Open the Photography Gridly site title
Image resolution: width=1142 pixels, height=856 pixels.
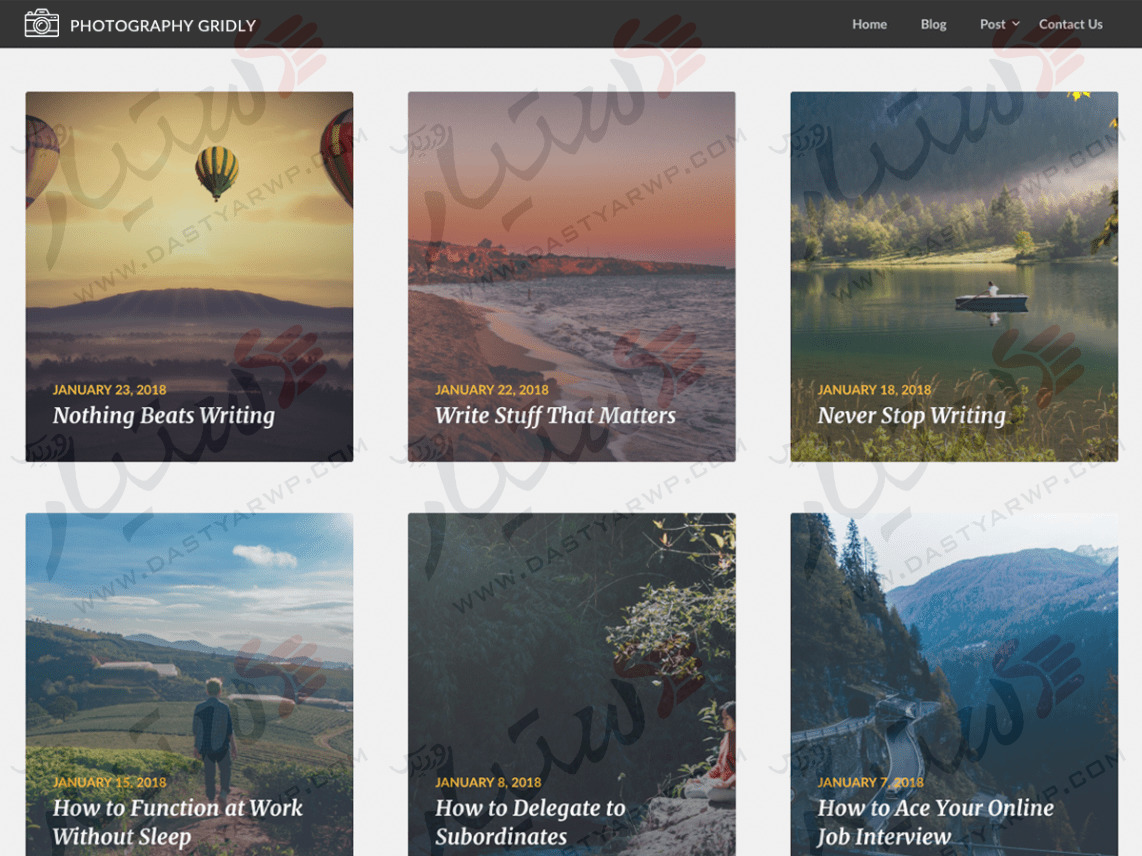coord(163,25)
